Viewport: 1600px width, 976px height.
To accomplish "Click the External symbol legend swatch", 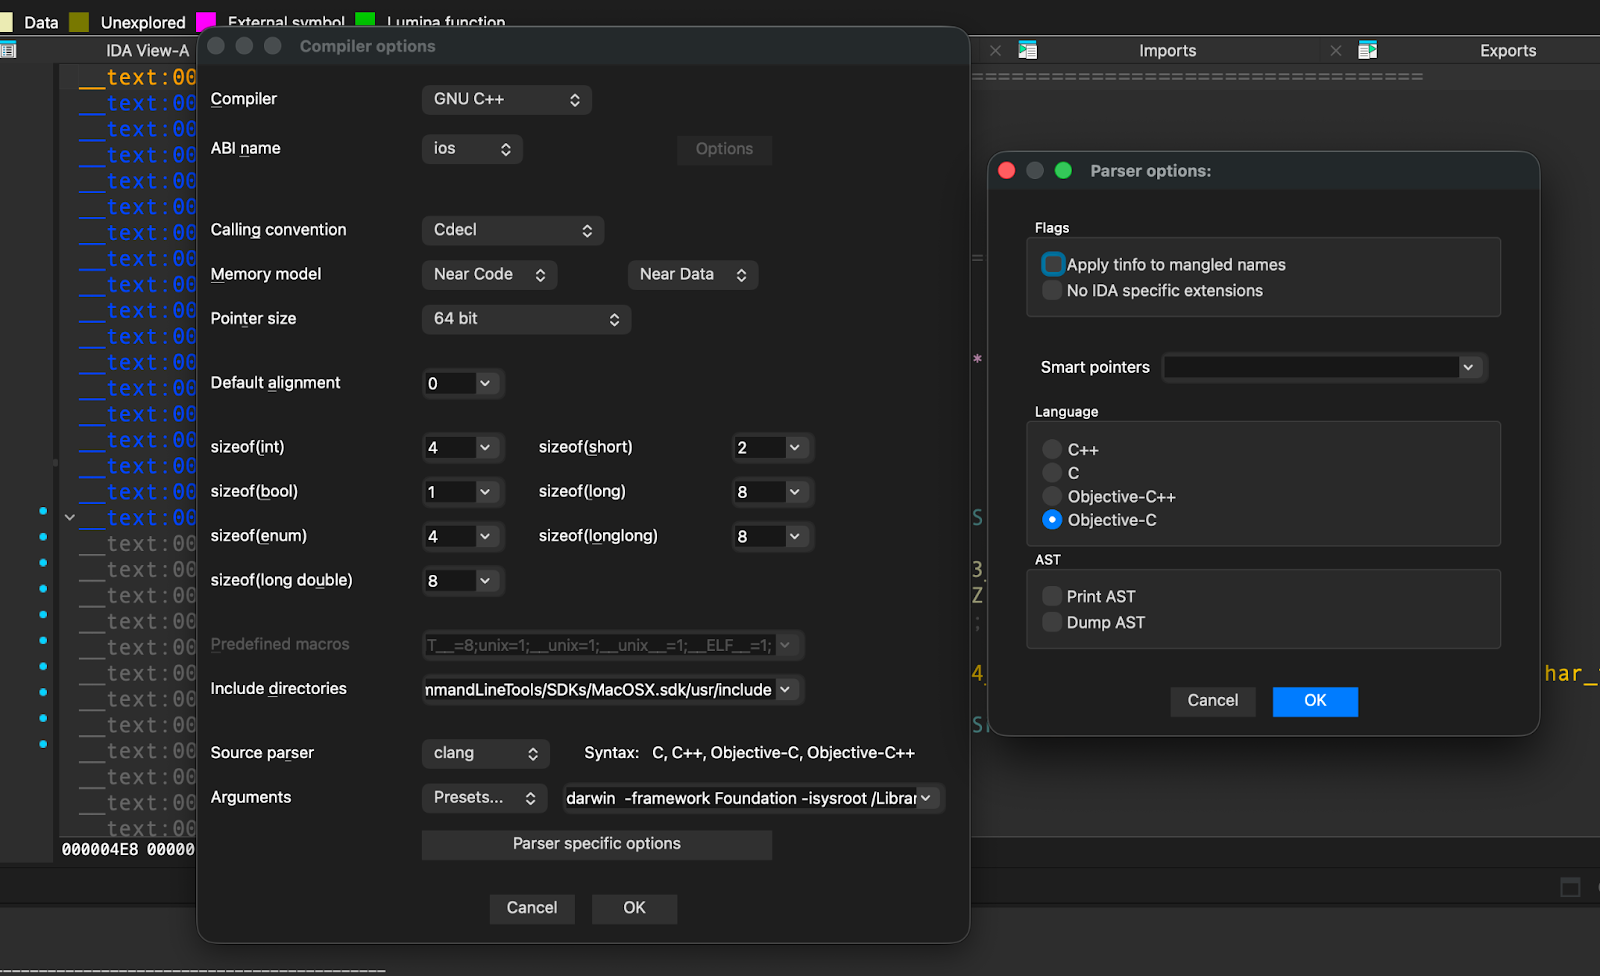I will click(x=206, y=22).
